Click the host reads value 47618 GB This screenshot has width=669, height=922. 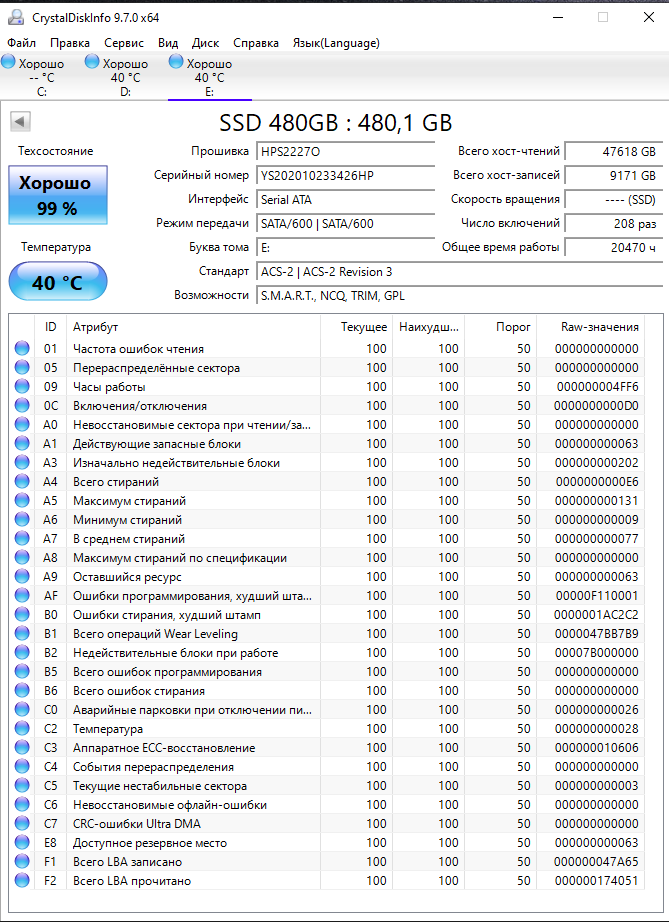point(614,152)
